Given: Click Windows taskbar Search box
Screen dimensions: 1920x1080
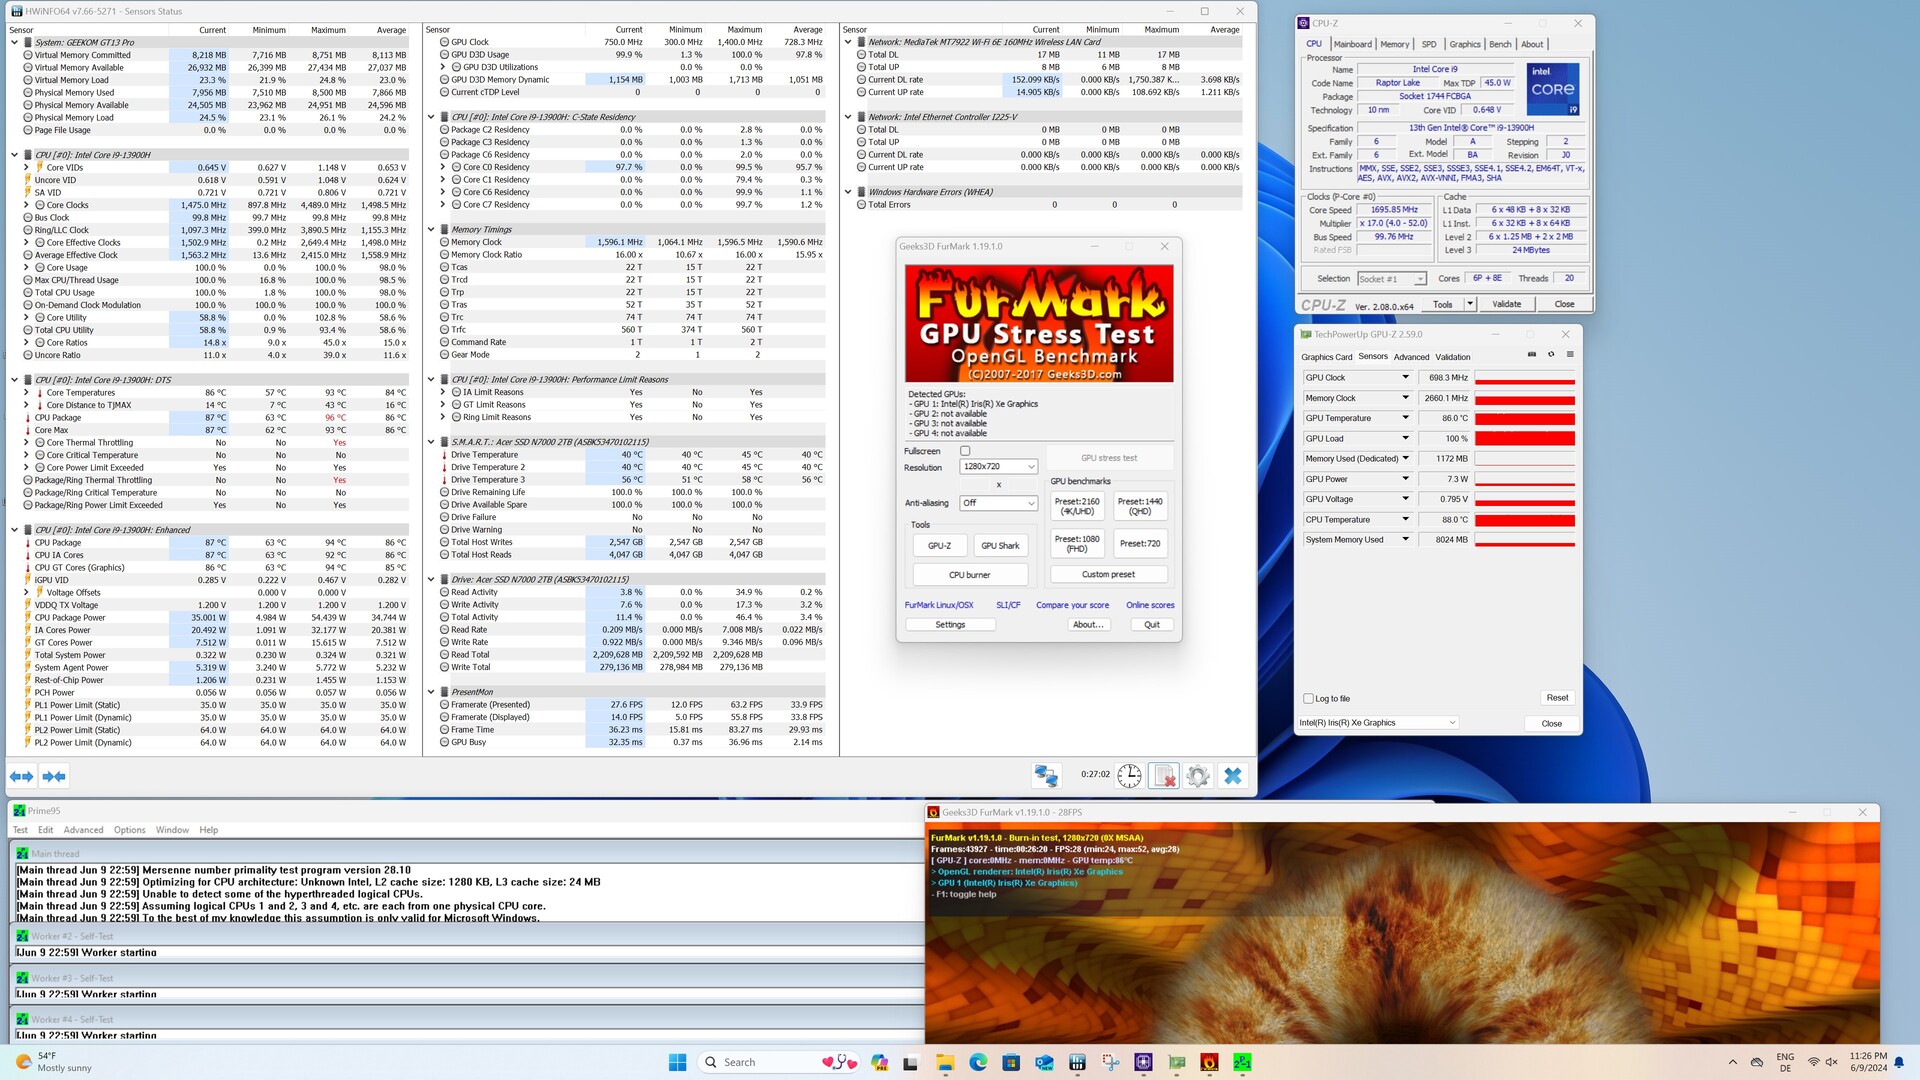Looking at the screenshot, I should (x=778, y=1062).
